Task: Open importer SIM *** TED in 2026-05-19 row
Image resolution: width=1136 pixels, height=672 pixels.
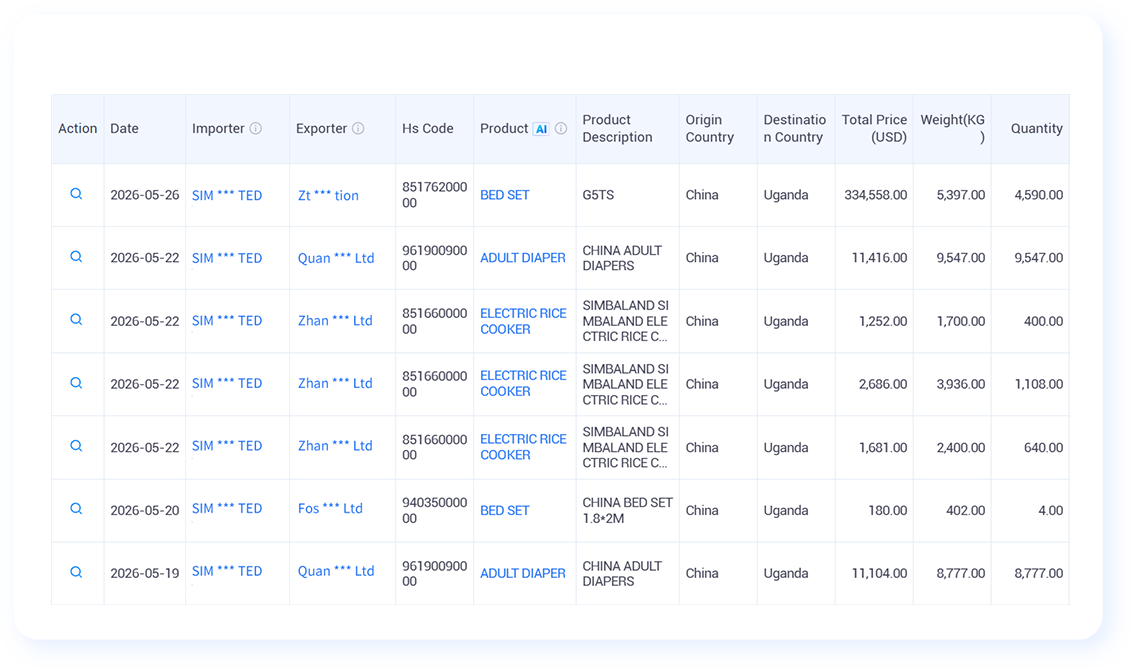Action: click(227, 571)
